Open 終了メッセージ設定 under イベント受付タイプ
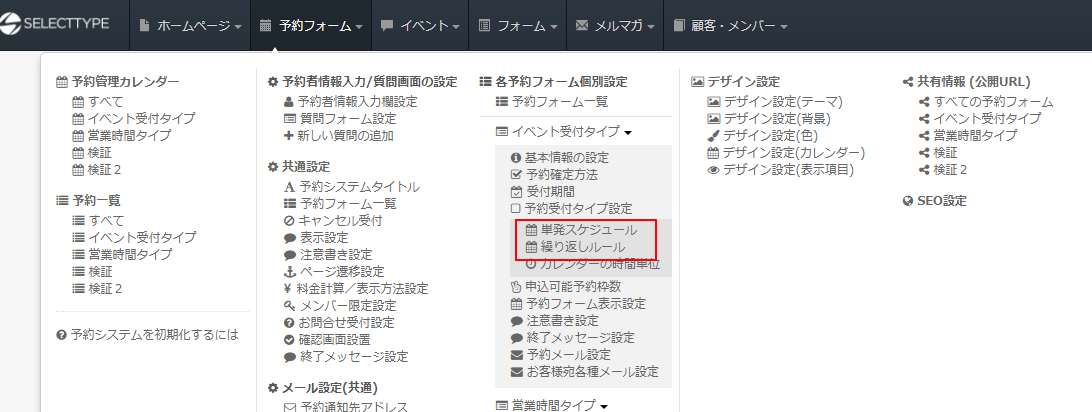The height and width of the screenshot is (412, 1092). click(572, 338)
